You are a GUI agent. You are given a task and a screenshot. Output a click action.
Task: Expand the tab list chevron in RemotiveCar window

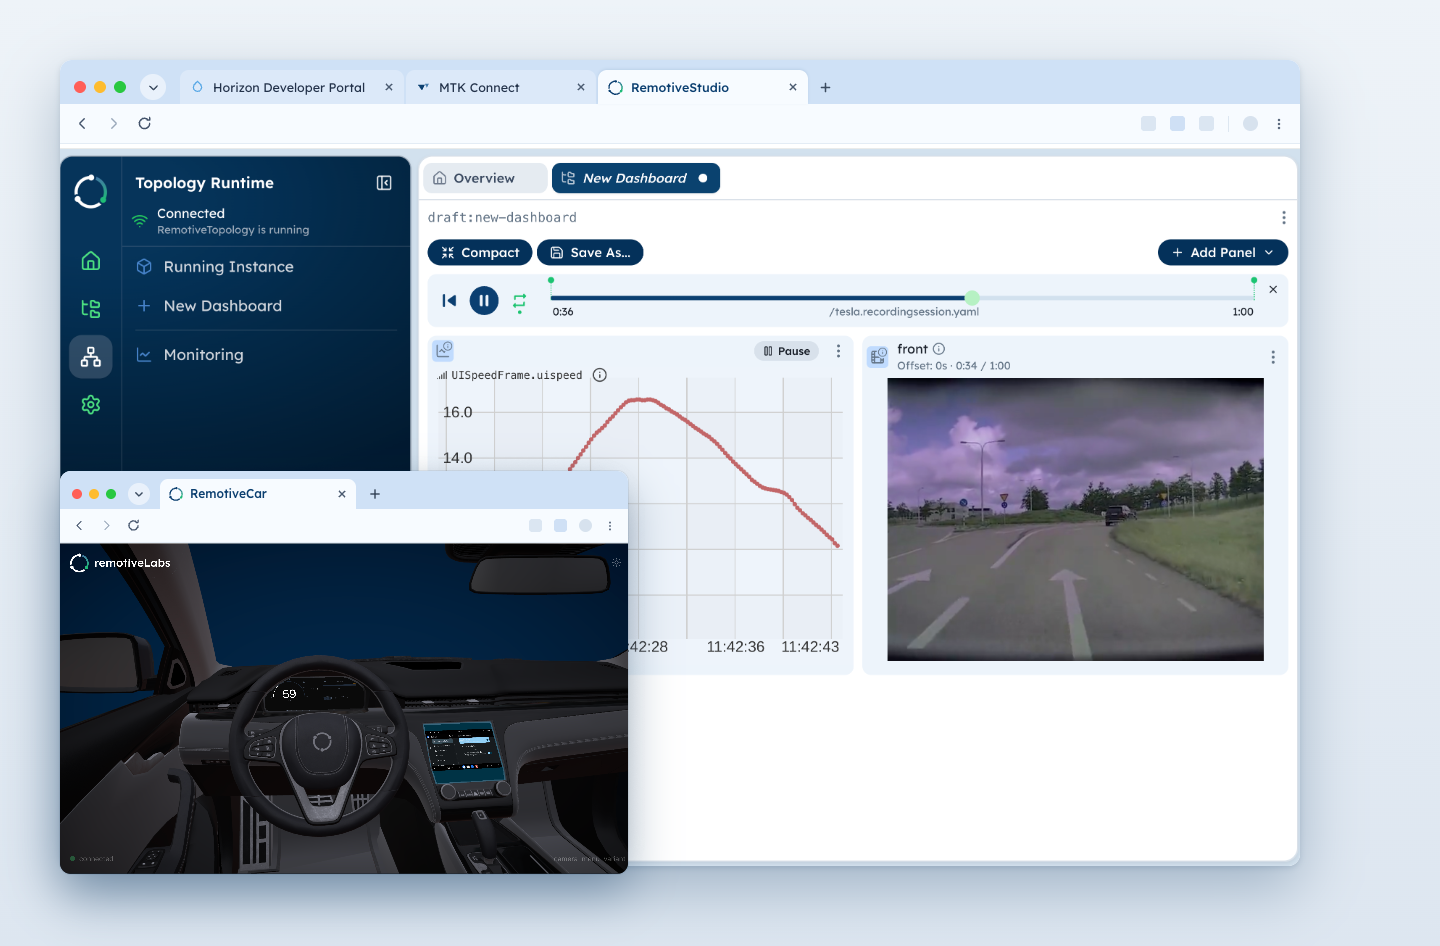click(139, 494)
